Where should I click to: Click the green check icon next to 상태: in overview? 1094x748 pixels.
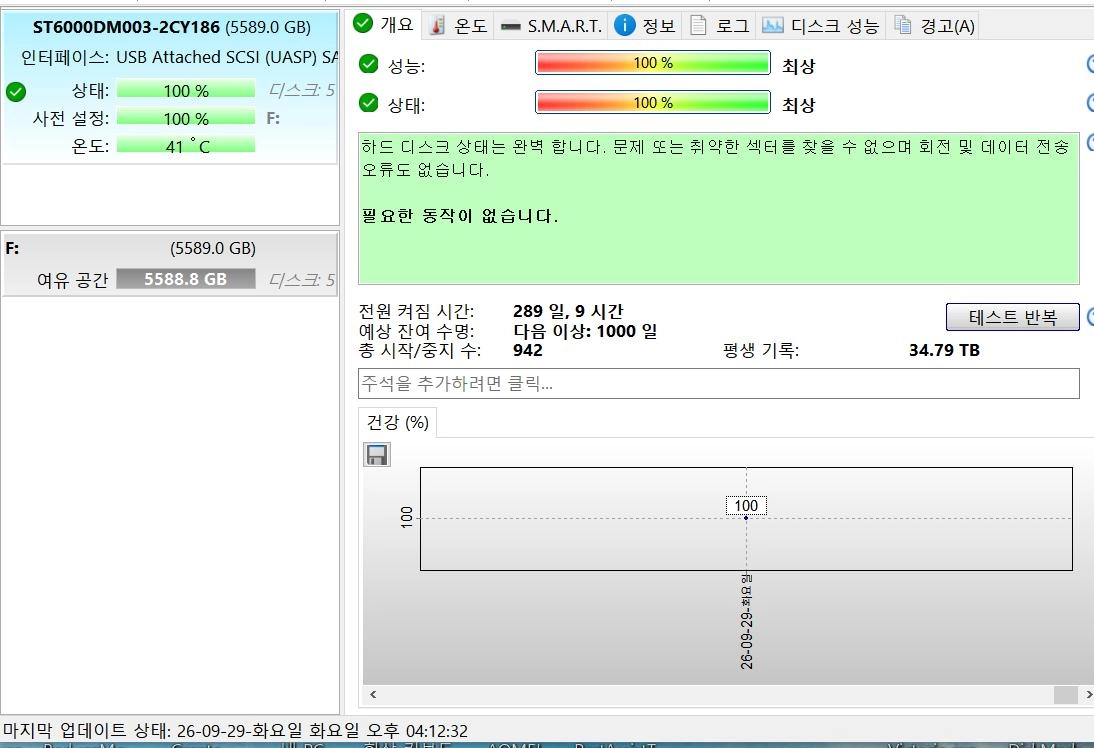point(368,103)
